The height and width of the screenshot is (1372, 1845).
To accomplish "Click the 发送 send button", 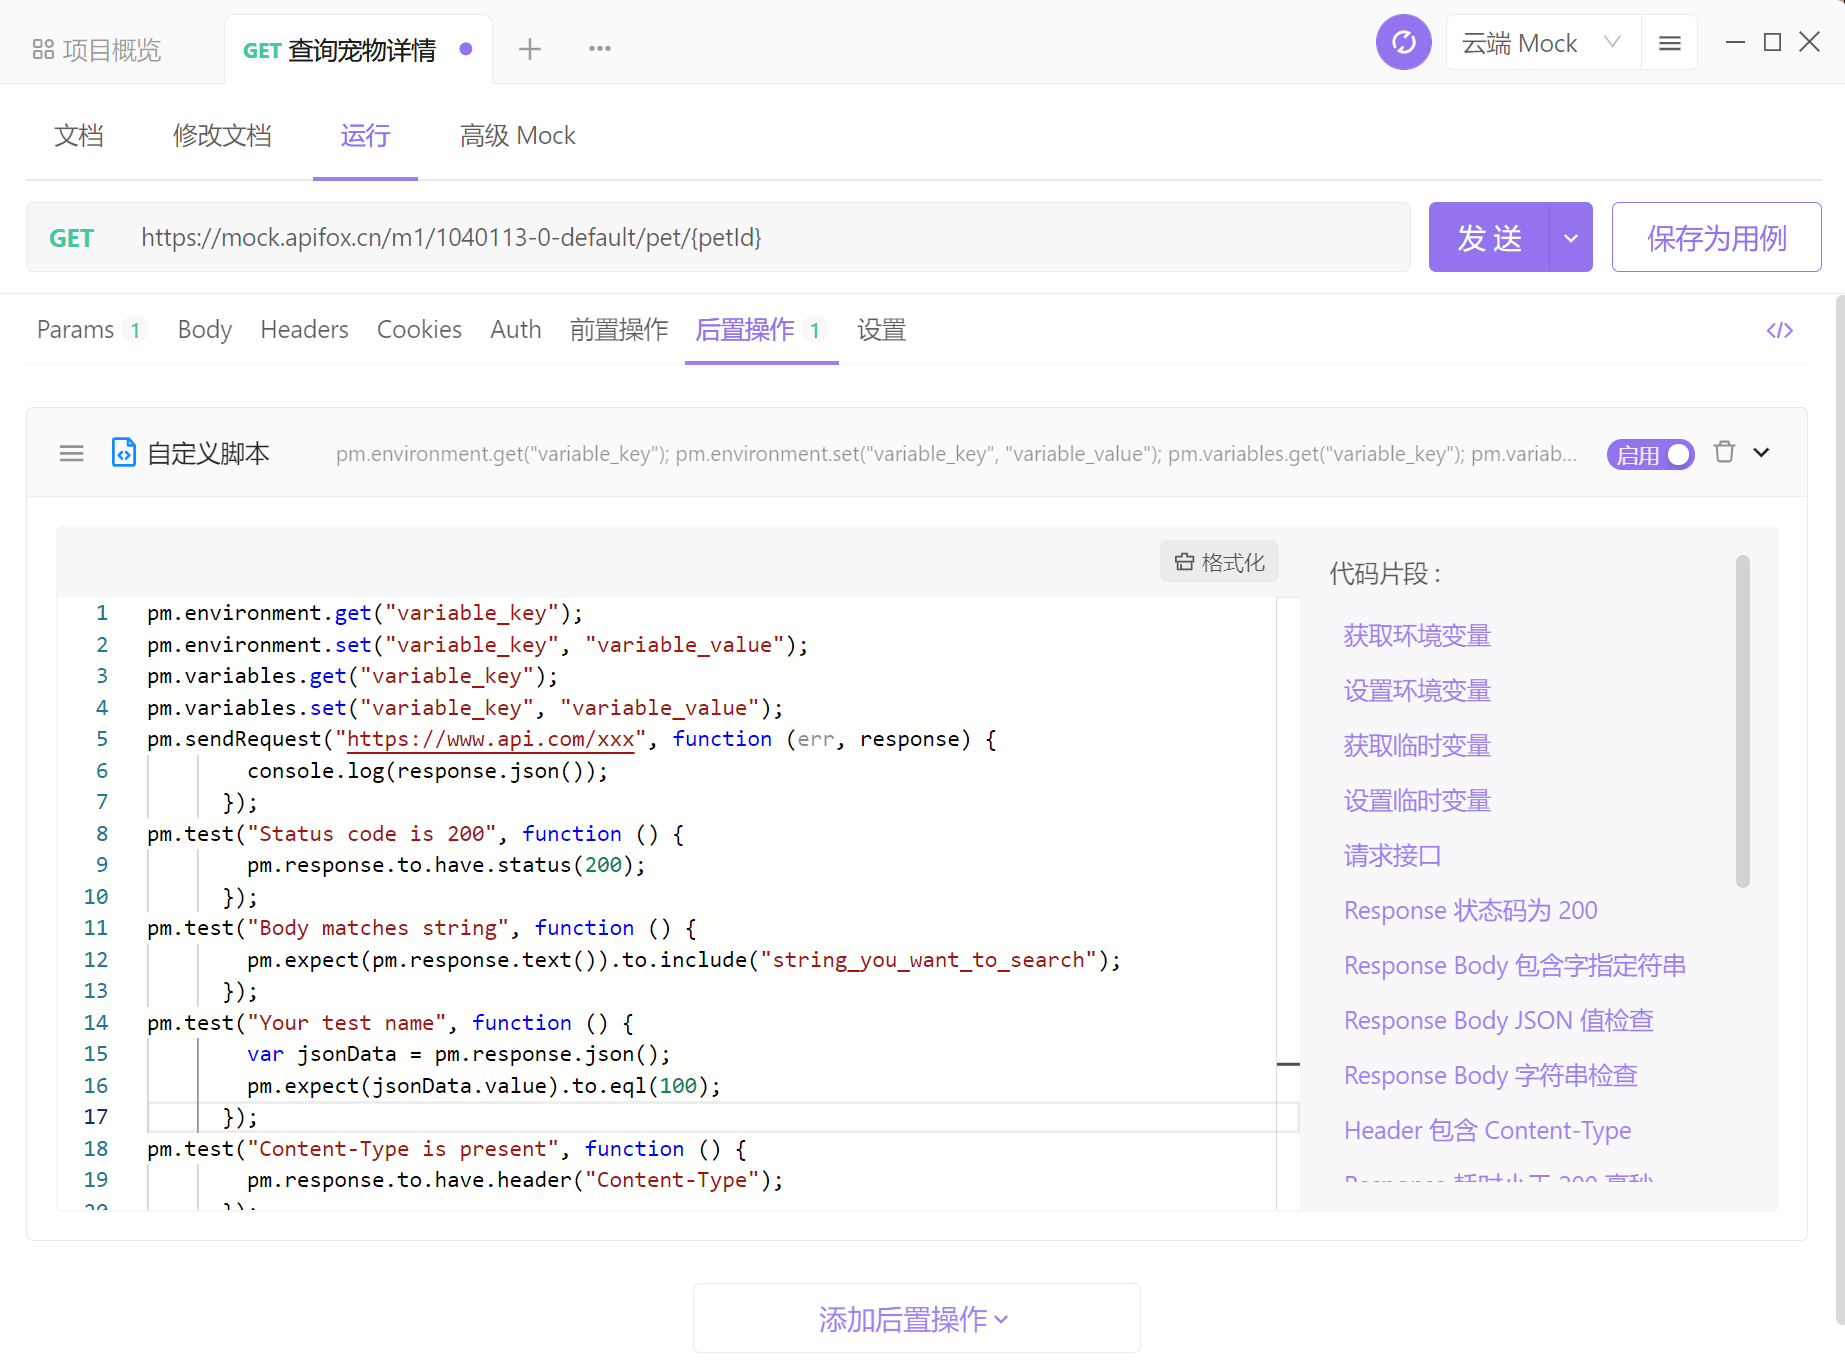I will [1490, 237].
